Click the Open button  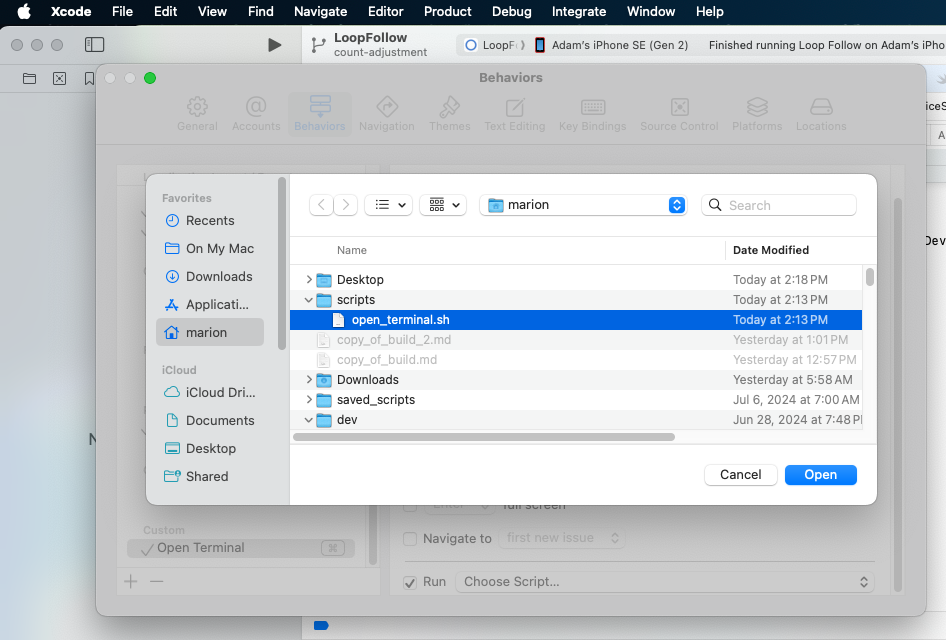[x=820, y=475]
